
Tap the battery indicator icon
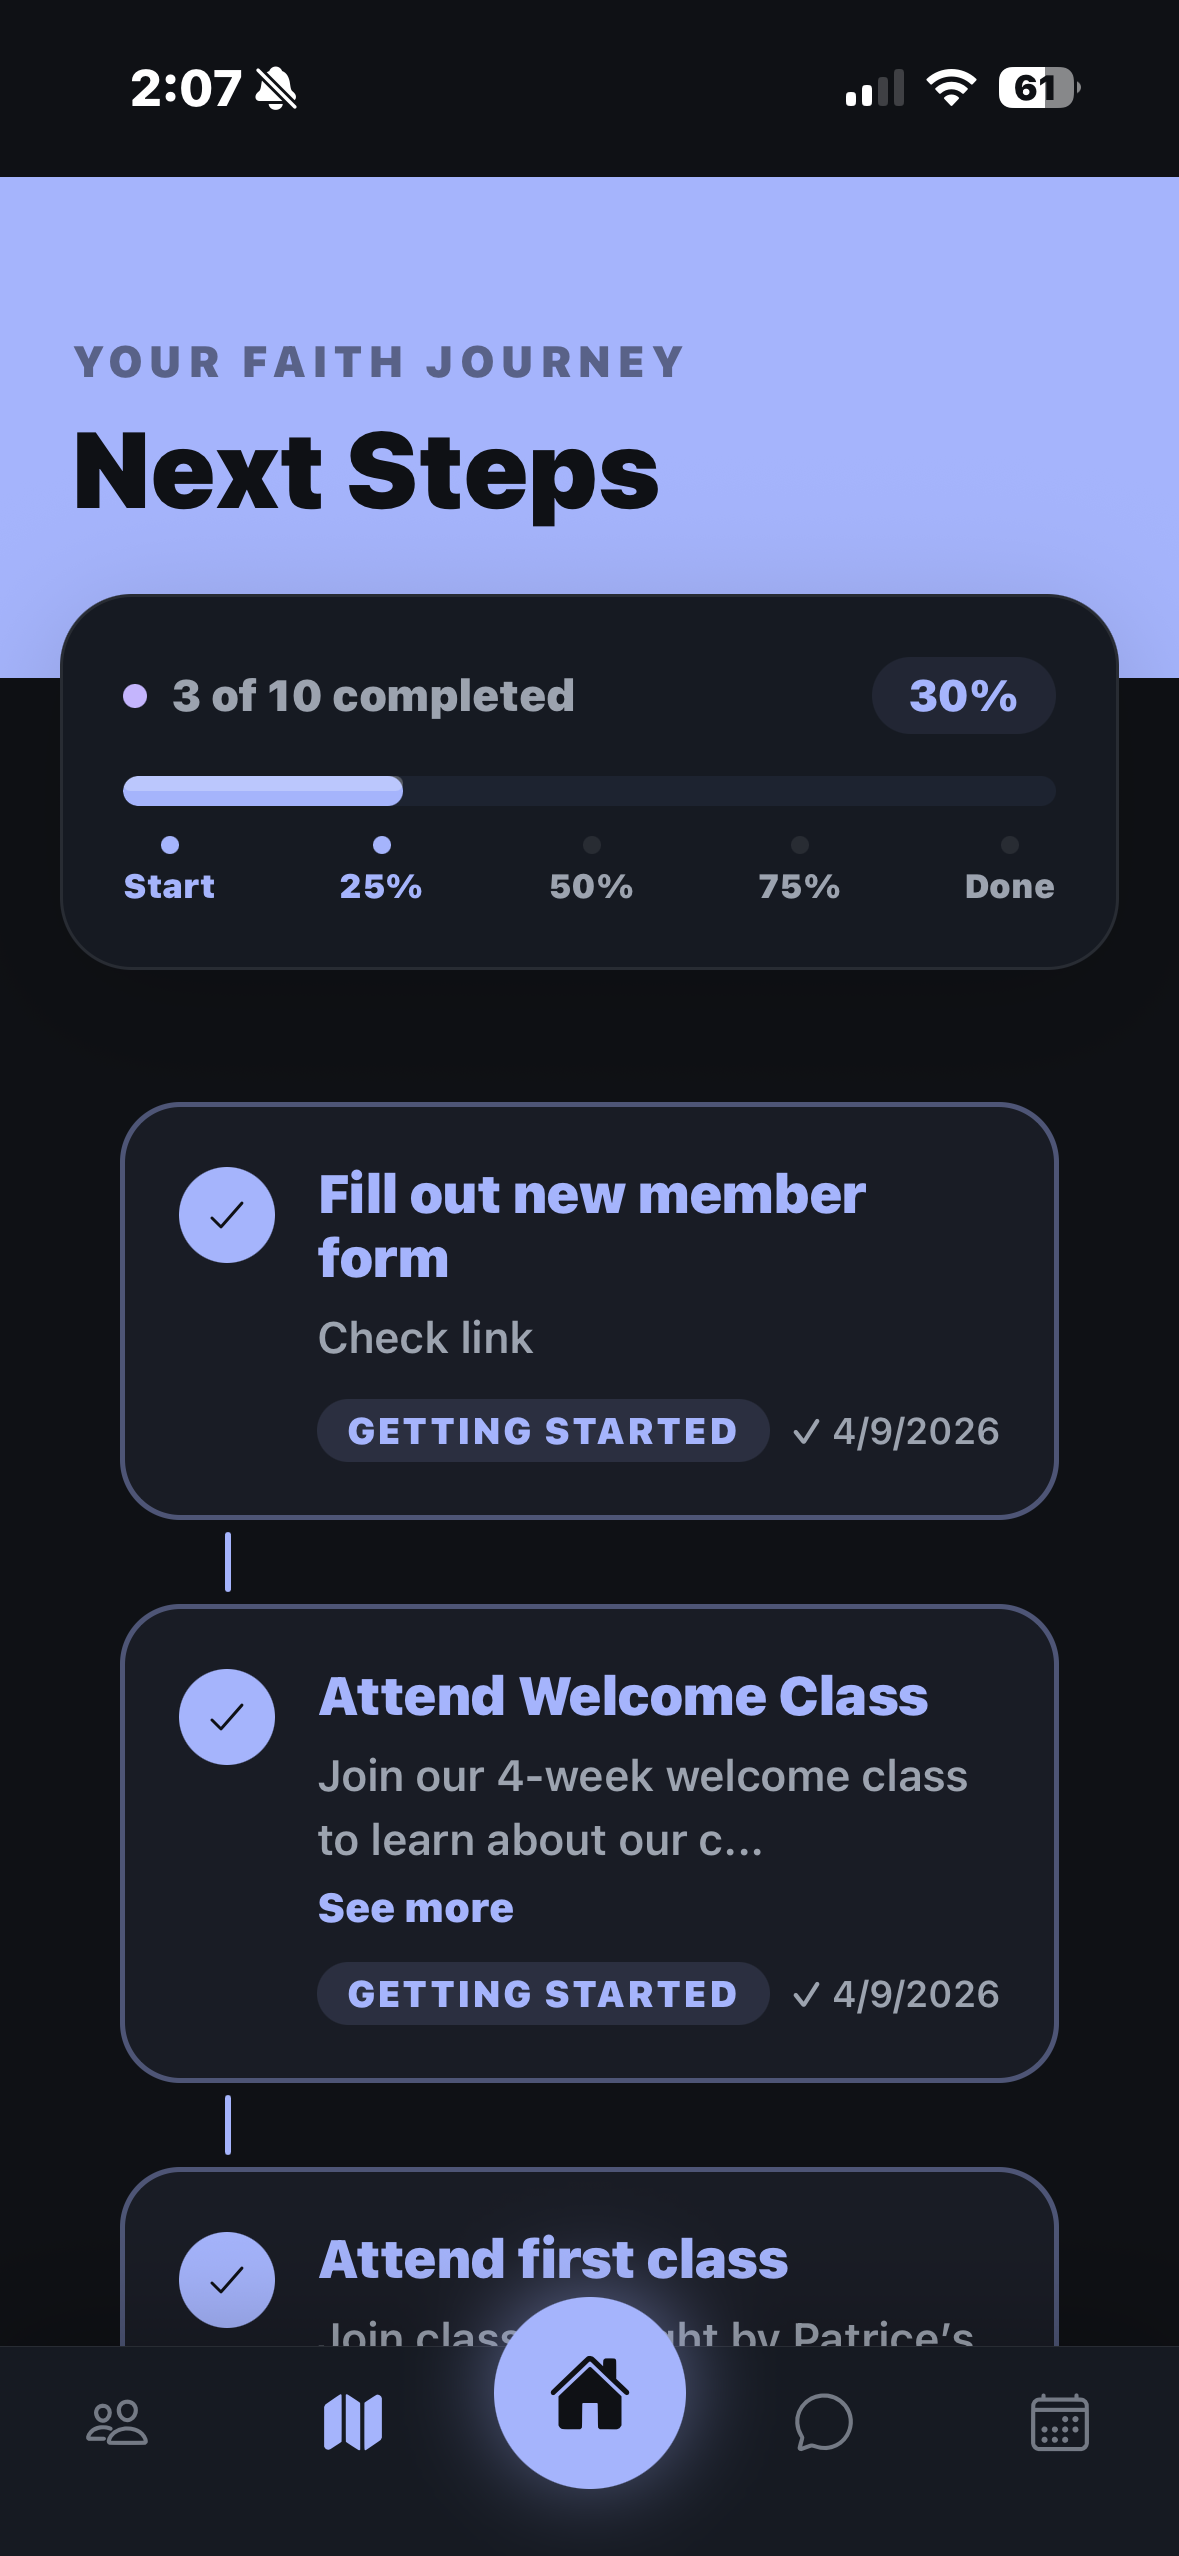tap(1038, 88)
